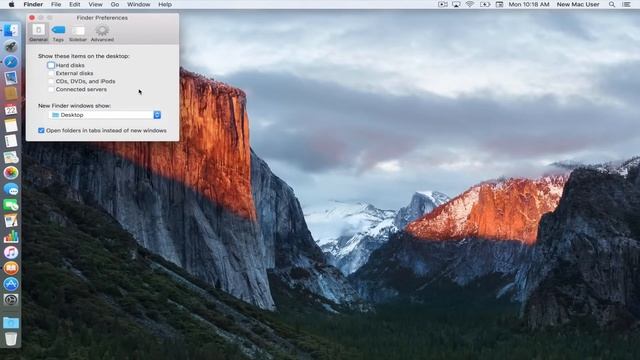Open the New Mac User account menu

coord(578,4)
